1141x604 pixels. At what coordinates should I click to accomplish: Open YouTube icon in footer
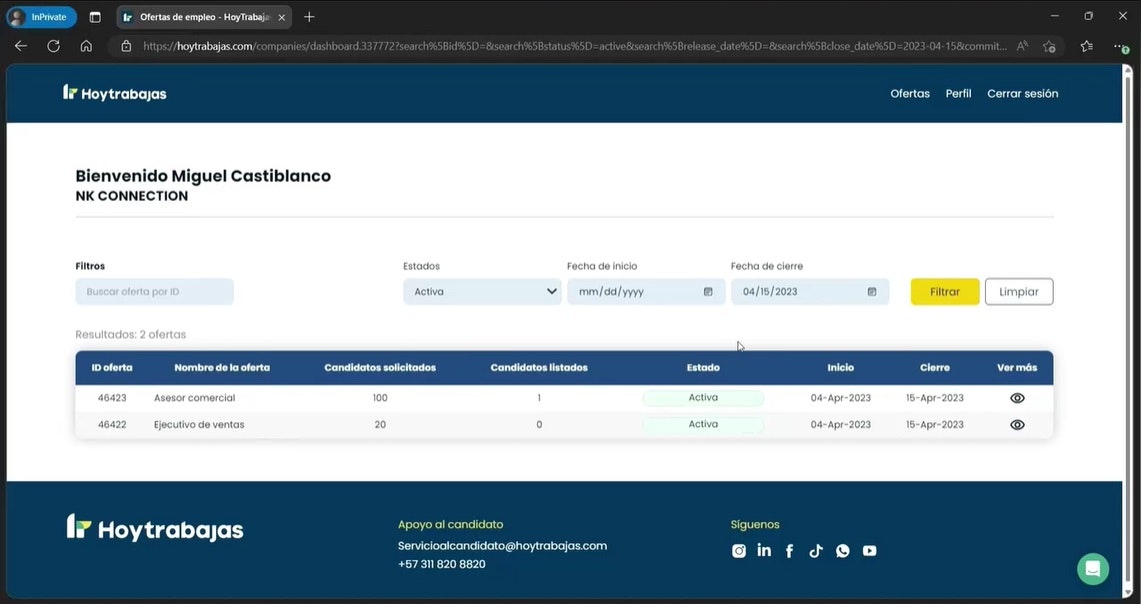pyautogui.click(x=870, y=551)
